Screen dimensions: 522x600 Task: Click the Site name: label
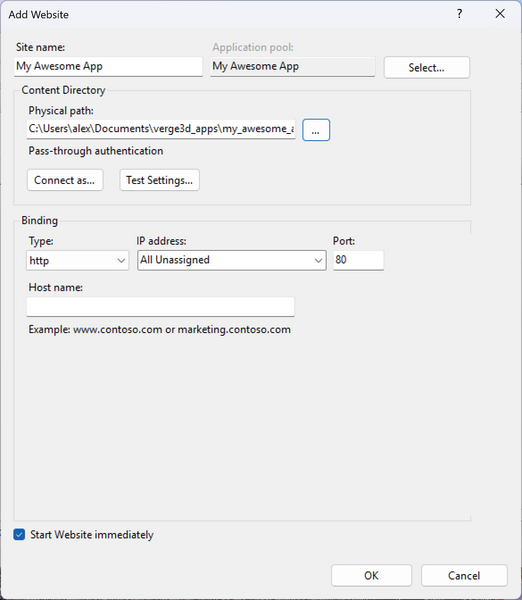click(x=40, y=47)
